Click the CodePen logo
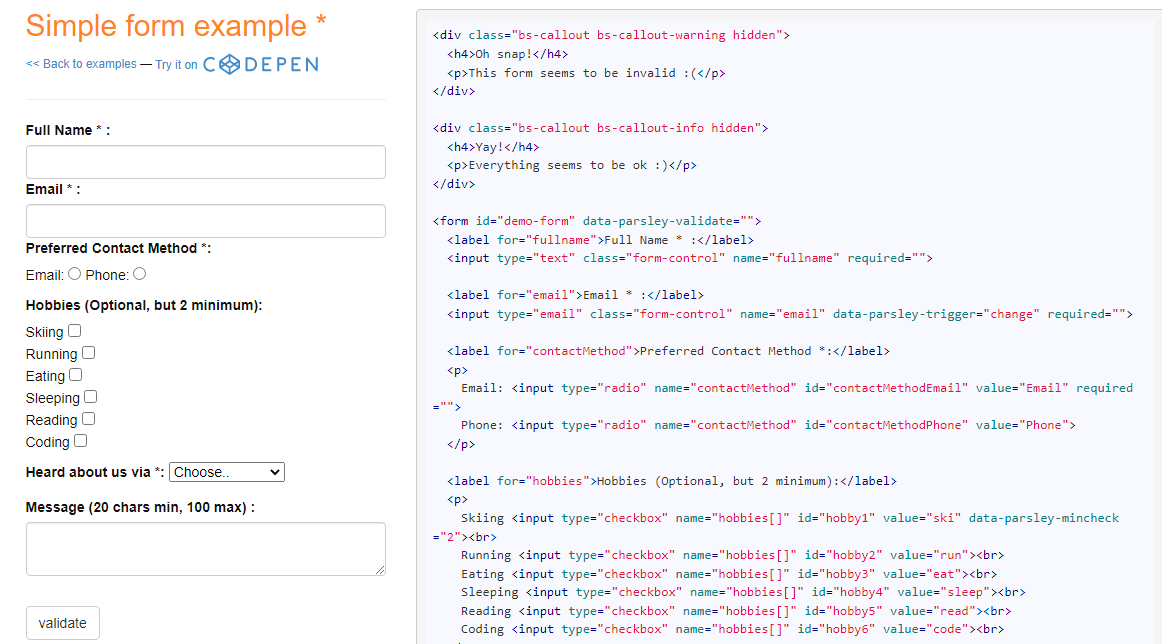This screenshot has width=1162, height=644. [x=260, y=64]
